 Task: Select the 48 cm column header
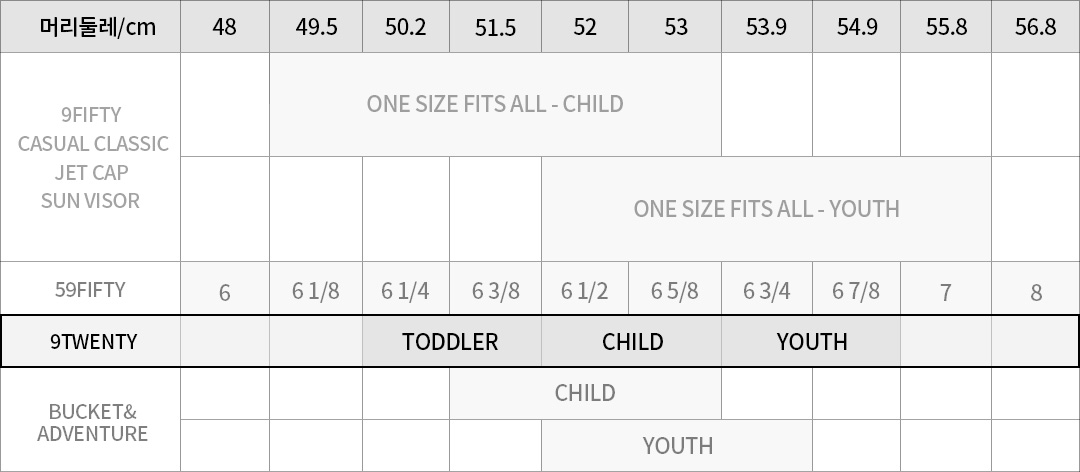click(225, 27)
